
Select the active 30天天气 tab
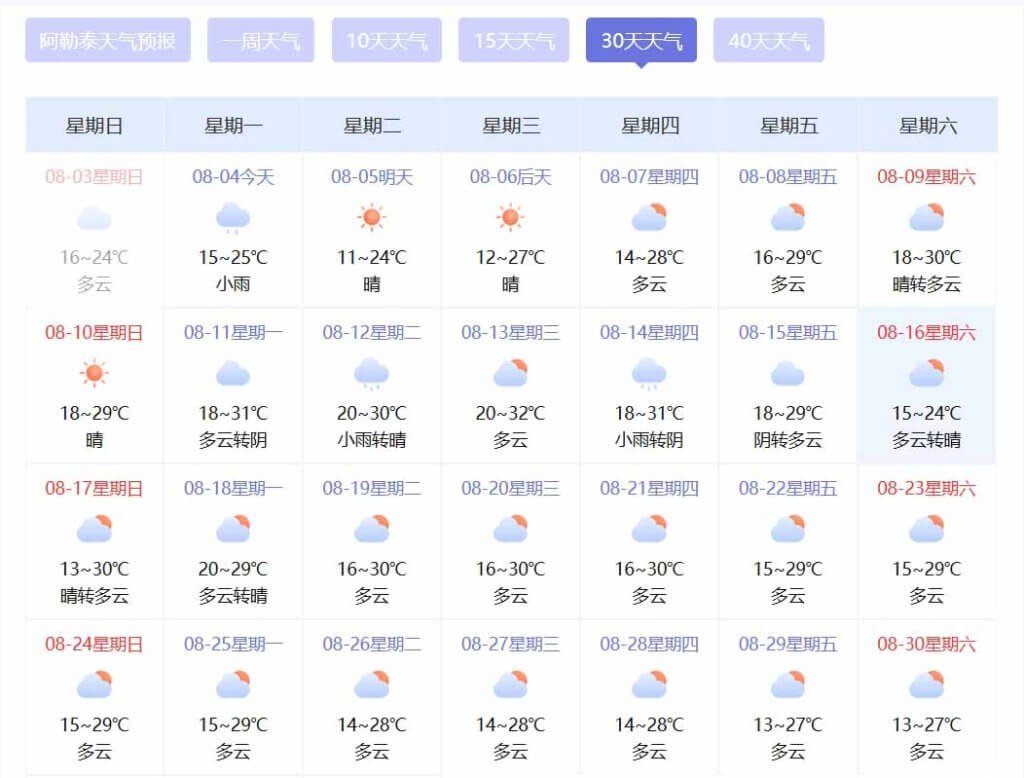(x=641, y=41)
